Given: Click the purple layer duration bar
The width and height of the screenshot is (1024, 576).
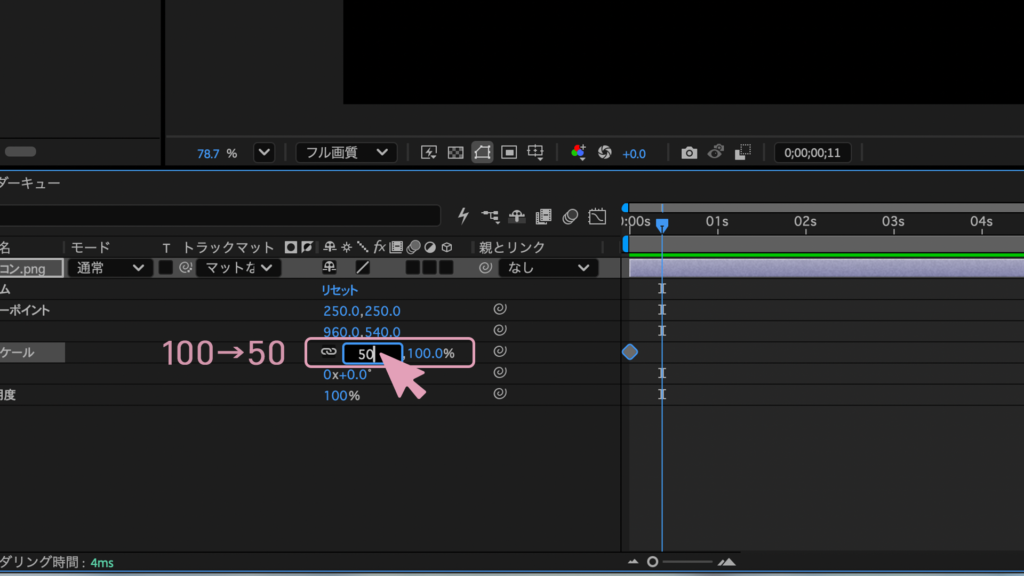Looking at the screenshot, I should click(826, 268).
